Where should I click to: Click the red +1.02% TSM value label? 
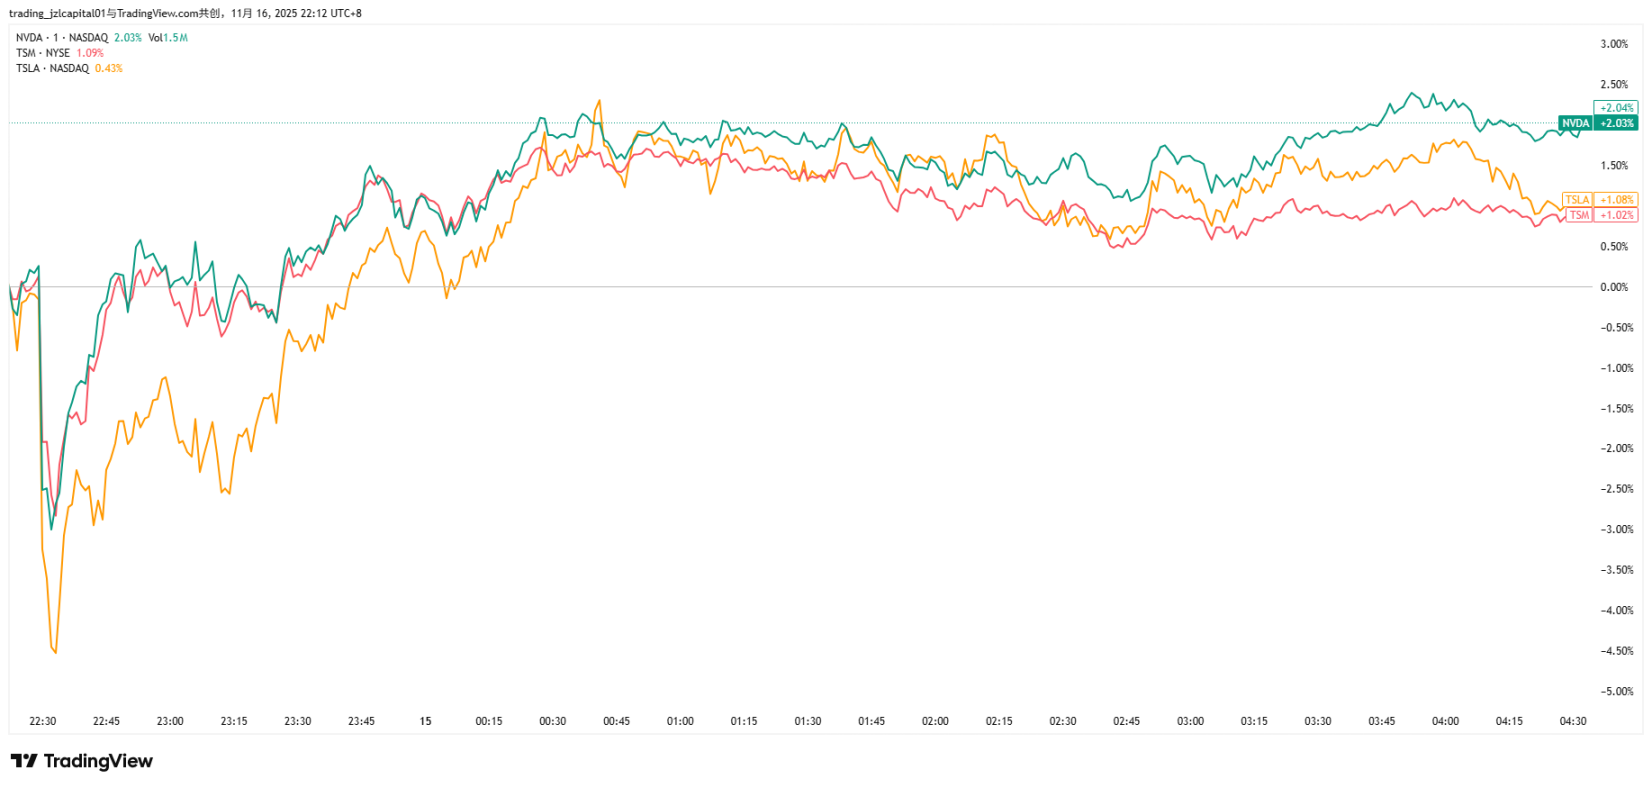pos(1617,215)
